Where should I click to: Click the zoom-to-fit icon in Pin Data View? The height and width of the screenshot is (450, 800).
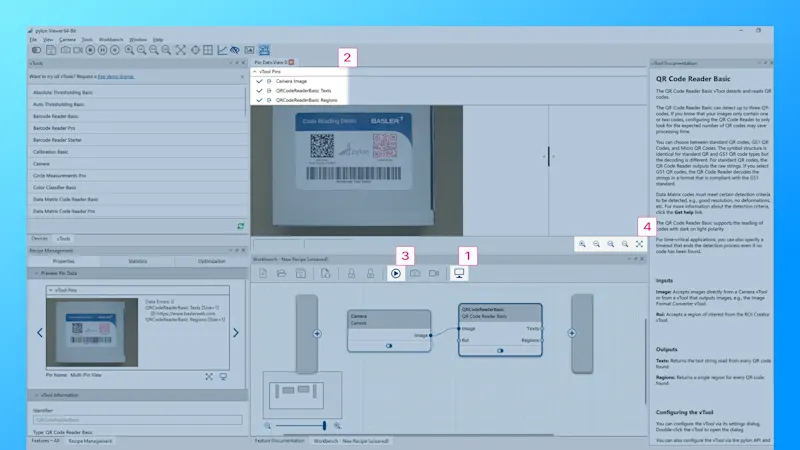639,244
